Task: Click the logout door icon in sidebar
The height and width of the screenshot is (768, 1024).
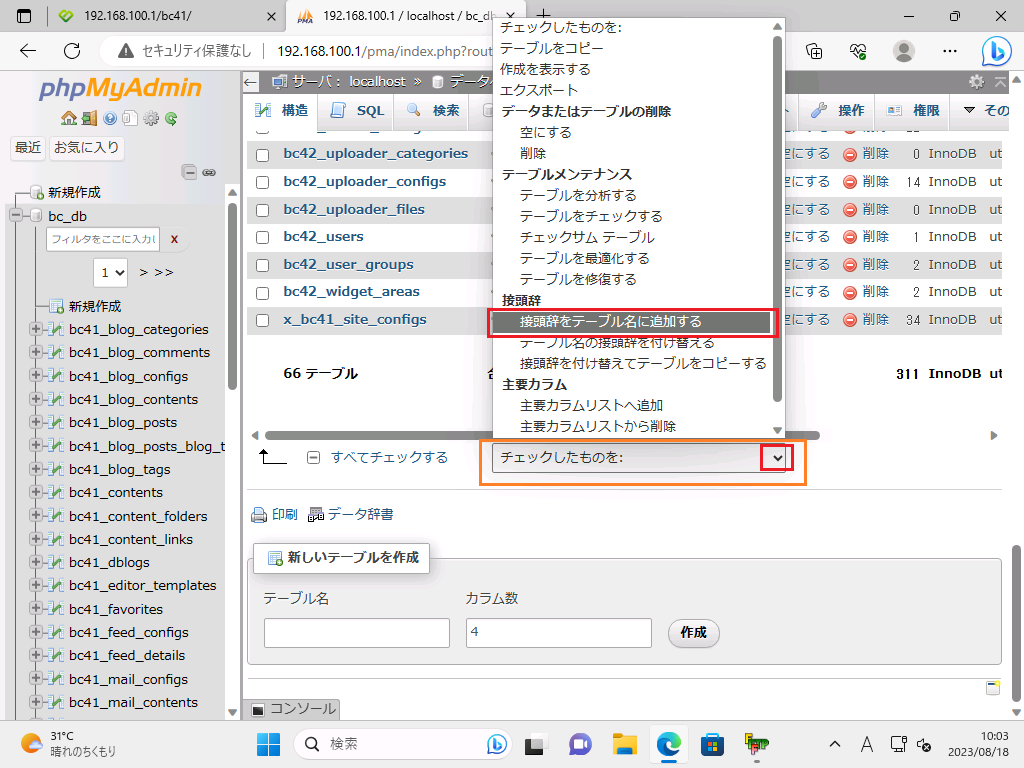Action: click(x=88, y=118)
